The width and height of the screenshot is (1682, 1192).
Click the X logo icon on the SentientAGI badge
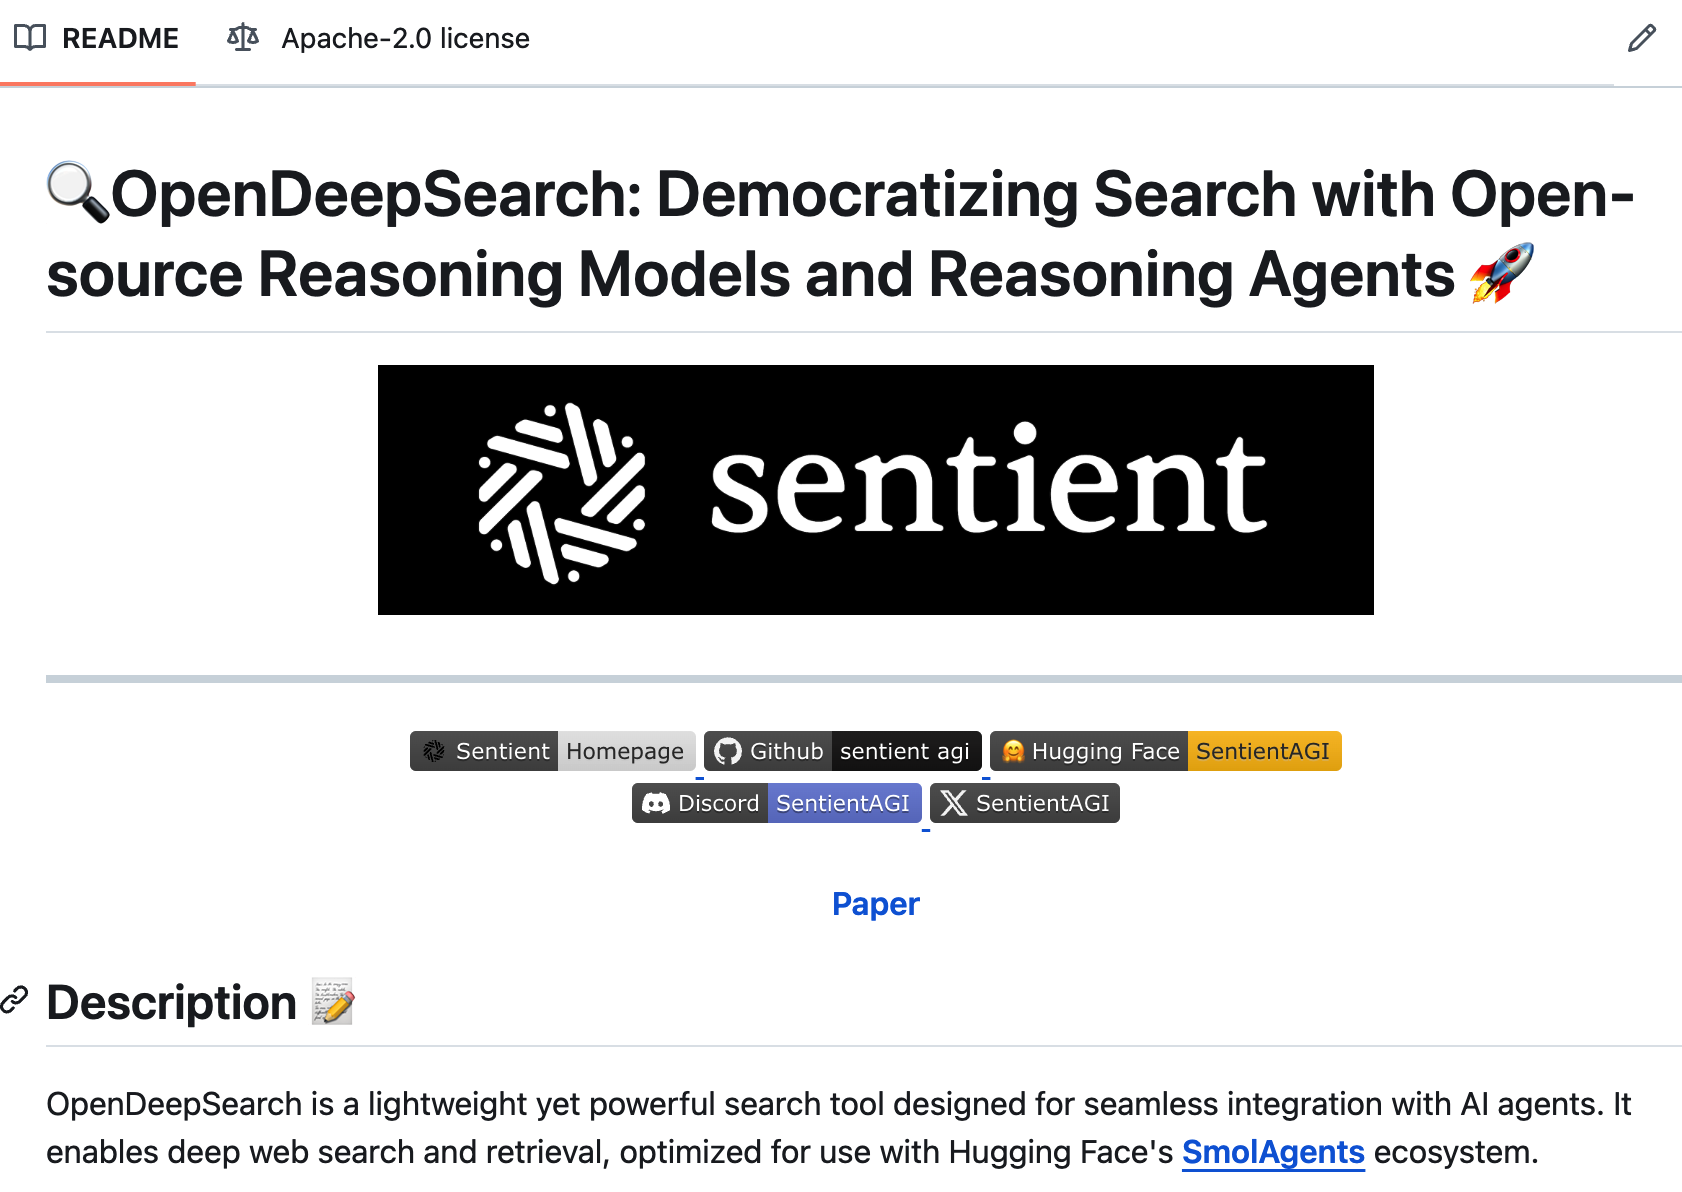click(x=956, y=803)
